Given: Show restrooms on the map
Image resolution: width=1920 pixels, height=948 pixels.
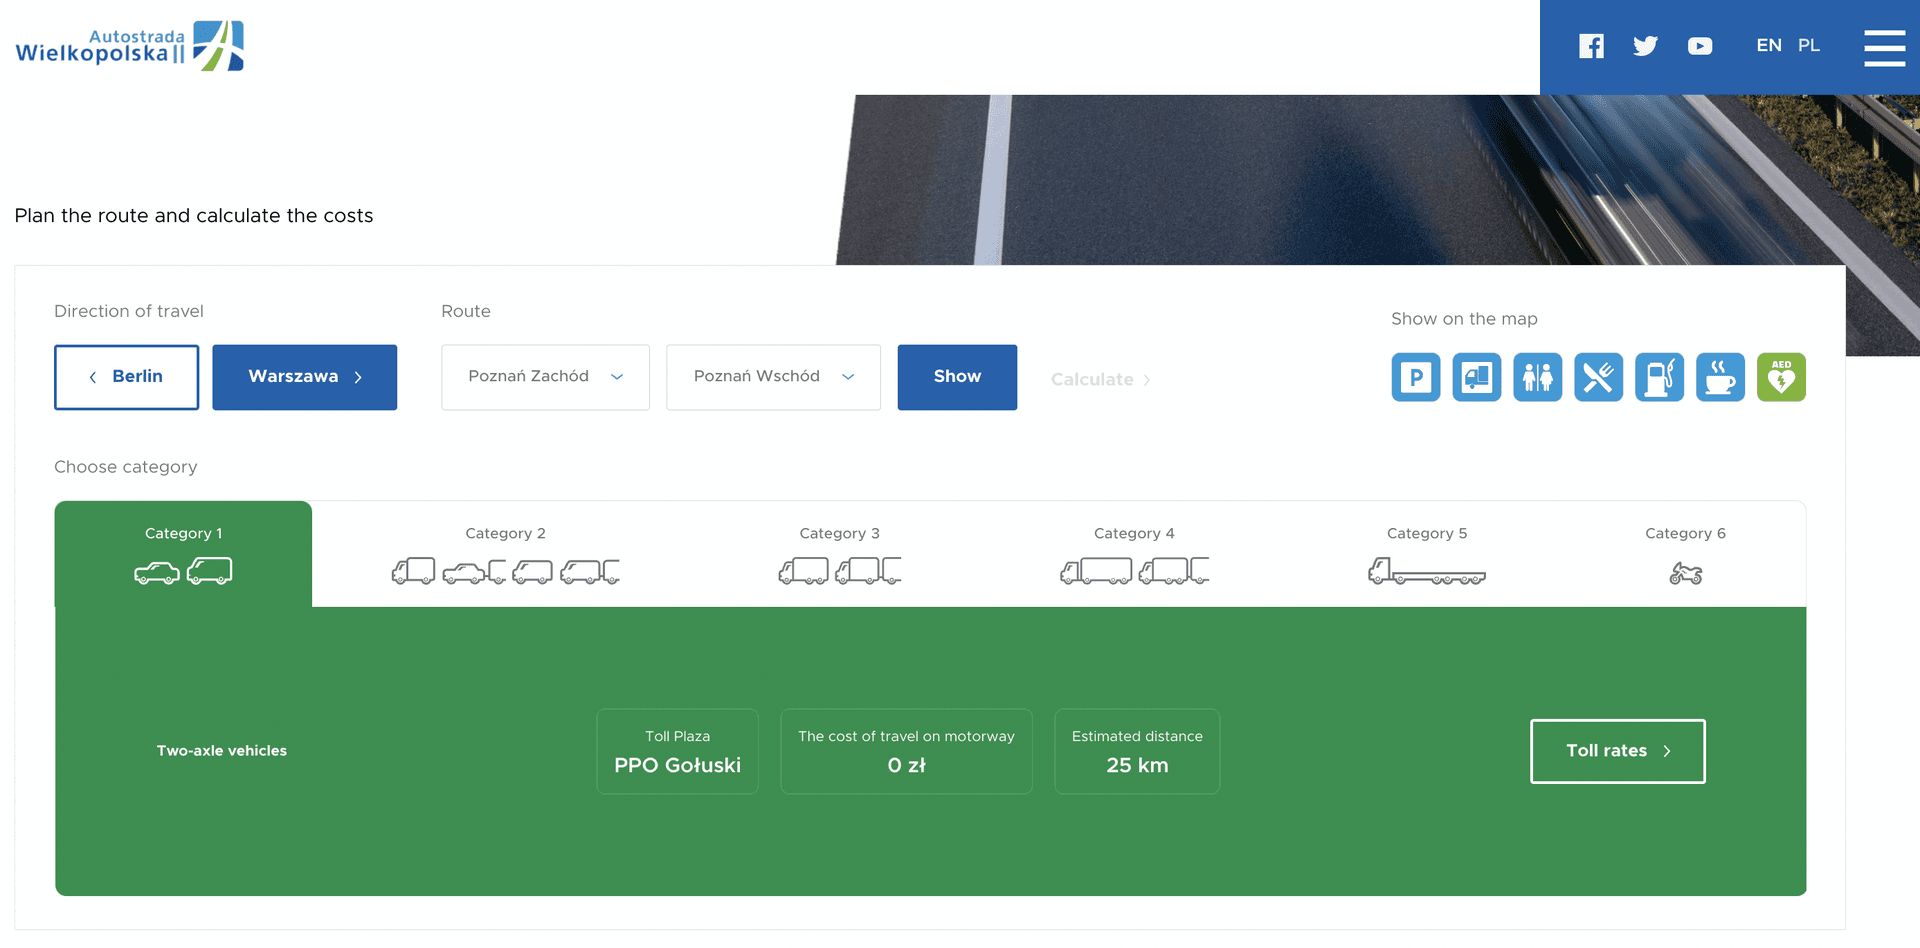Looking at the screenshot, I should click(x=1538, y=377).
